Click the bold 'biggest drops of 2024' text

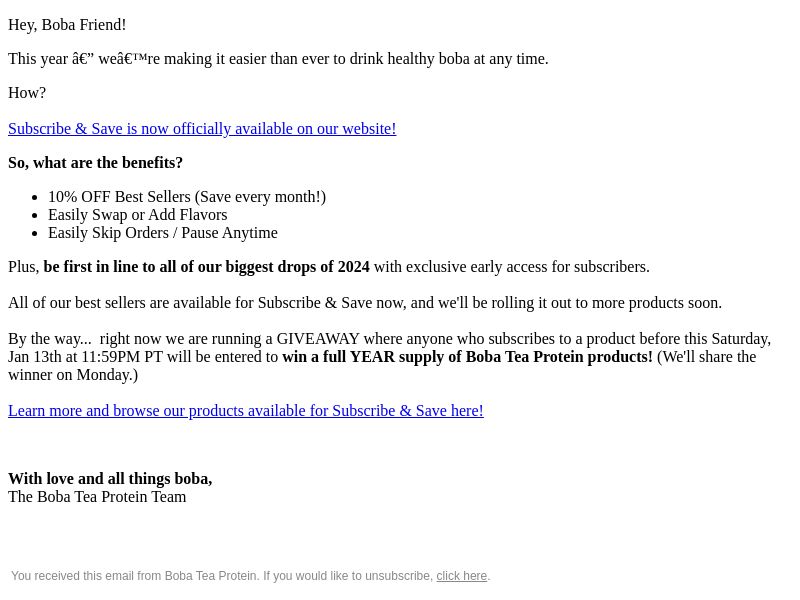298,266
